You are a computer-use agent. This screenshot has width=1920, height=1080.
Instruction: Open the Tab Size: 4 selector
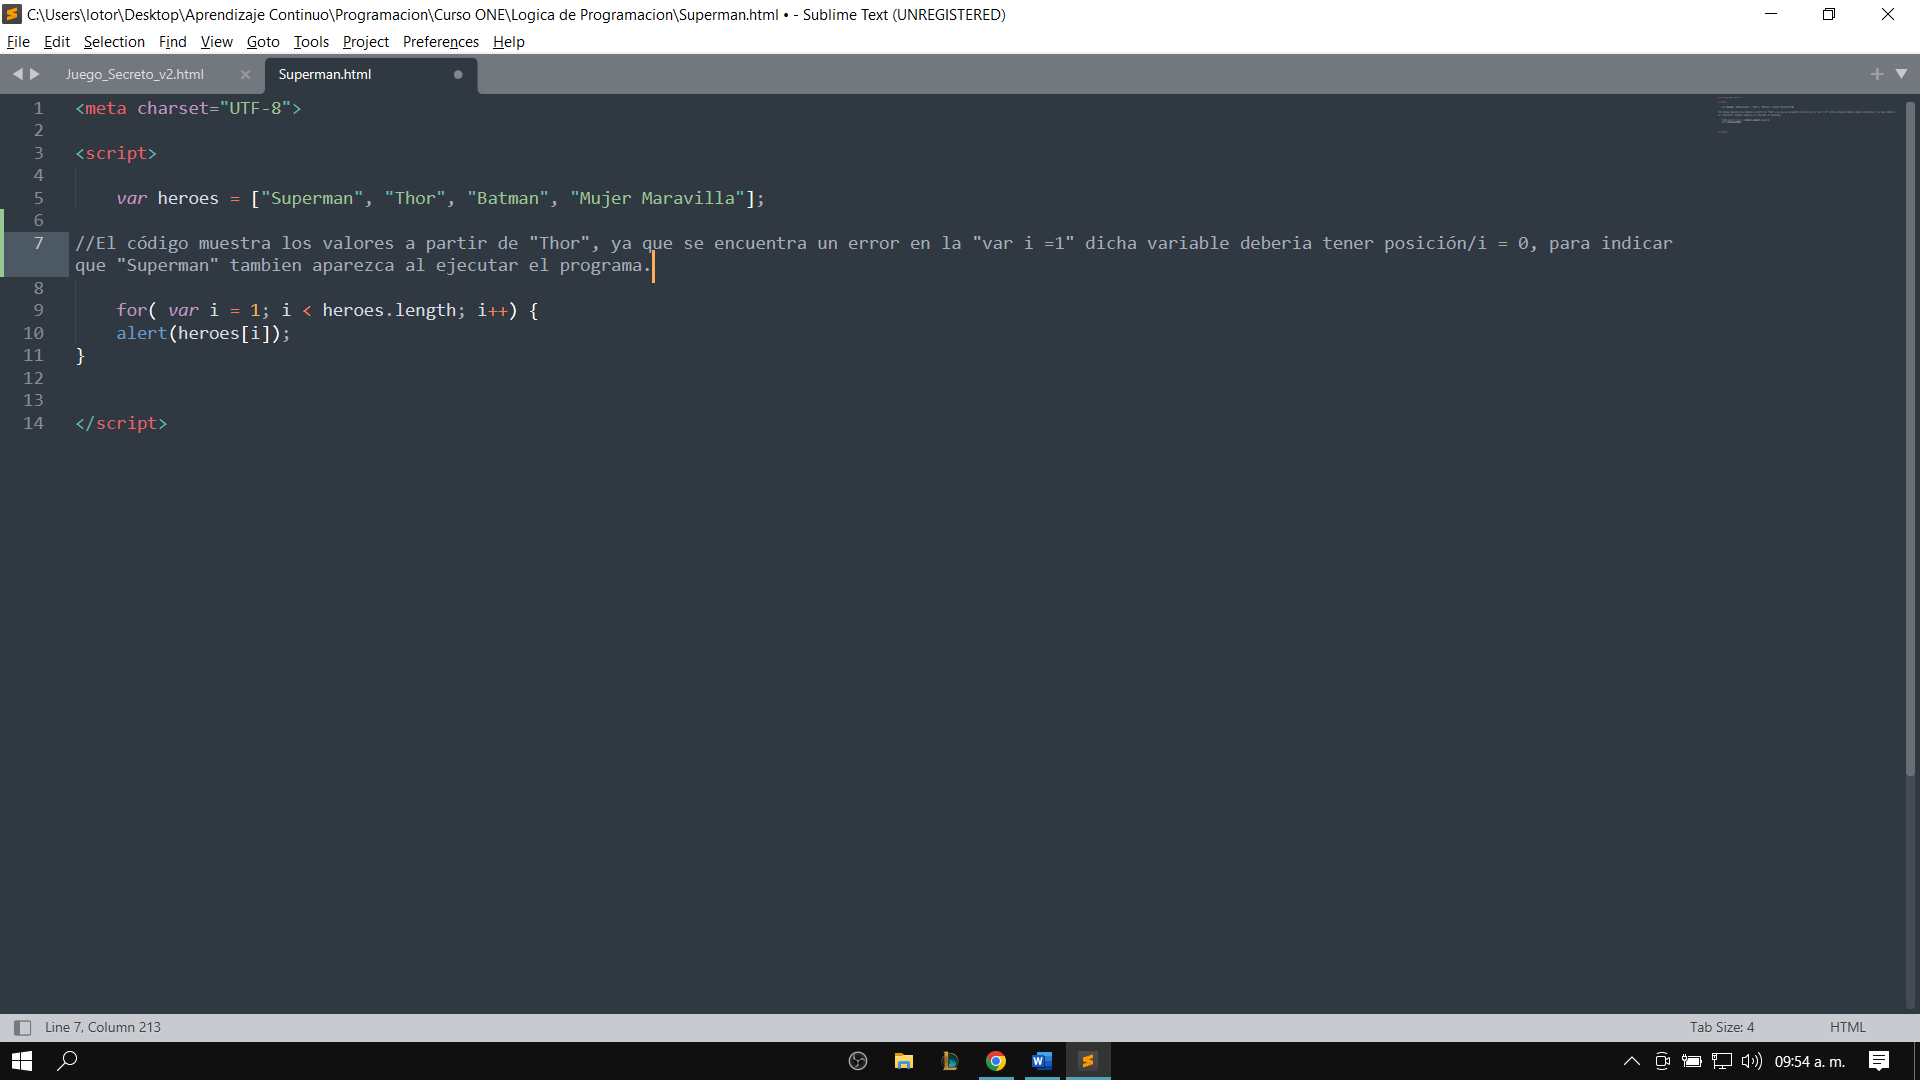point(1722,1027)
